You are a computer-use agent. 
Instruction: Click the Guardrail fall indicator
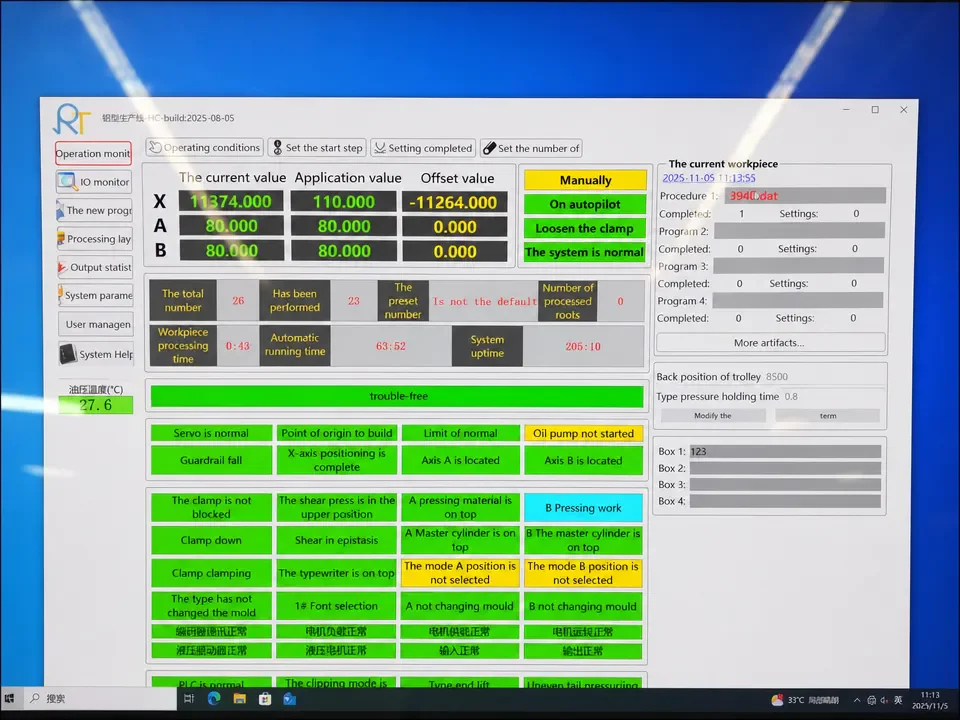(211, 460)
